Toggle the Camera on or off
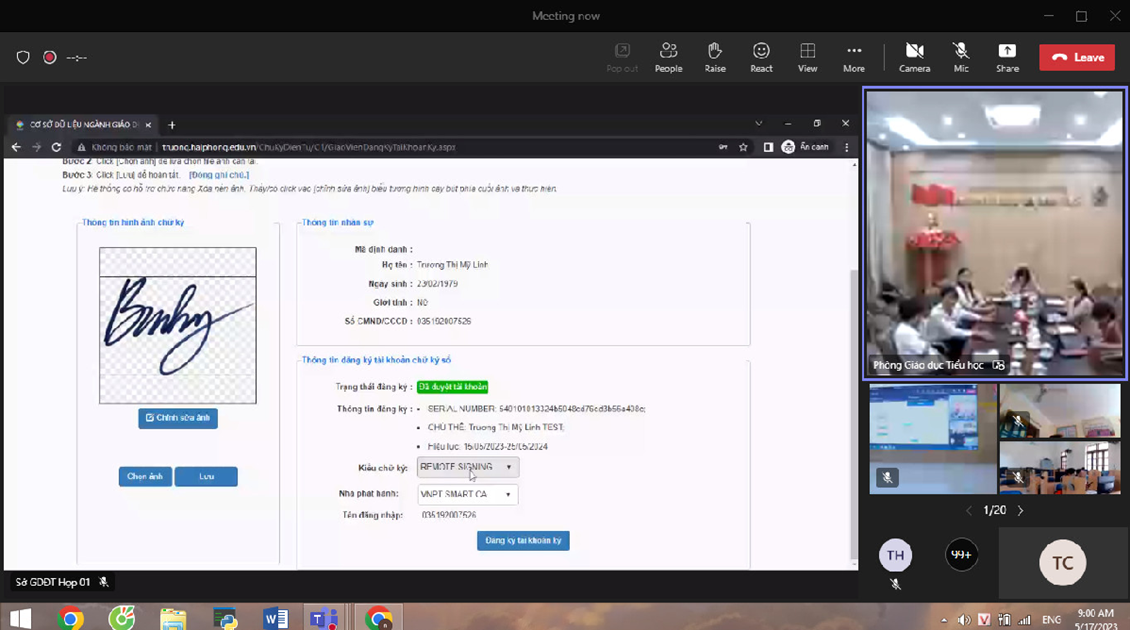Viewport: 1130px width, 630px height. (x=914, y=57)
